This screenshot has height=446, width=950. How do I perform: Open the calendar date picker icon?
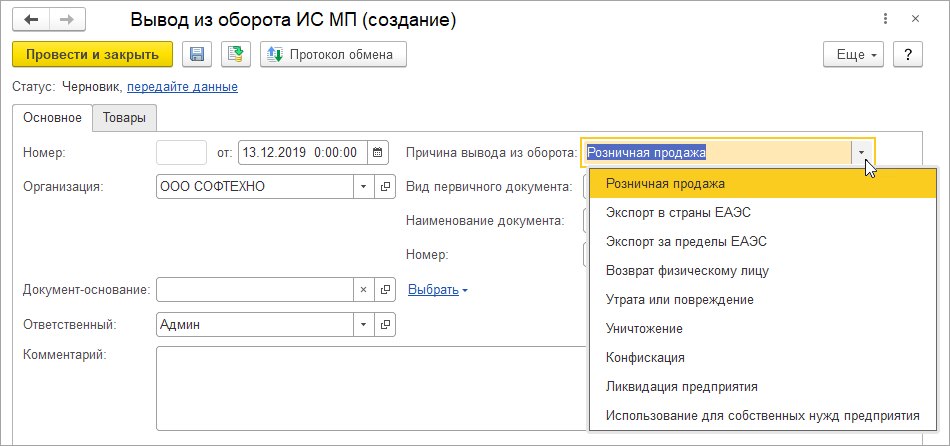[377, 153]
